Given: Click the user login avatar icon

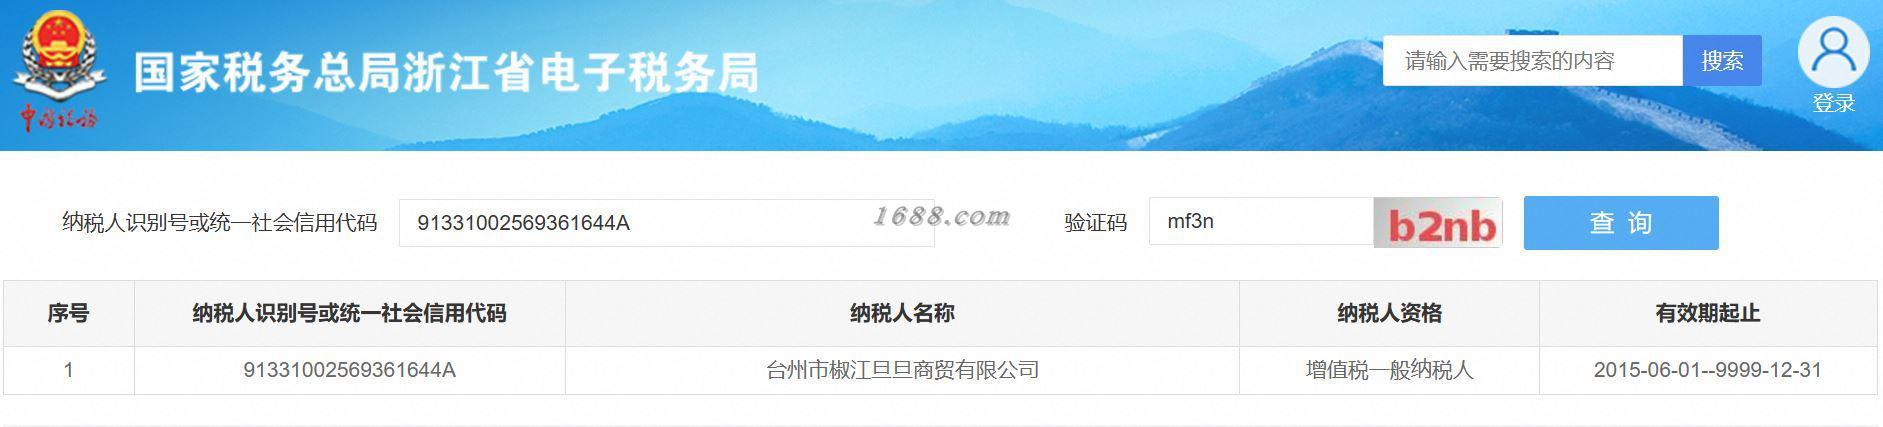Looking at the screenshot, I should pos(1833,52).
